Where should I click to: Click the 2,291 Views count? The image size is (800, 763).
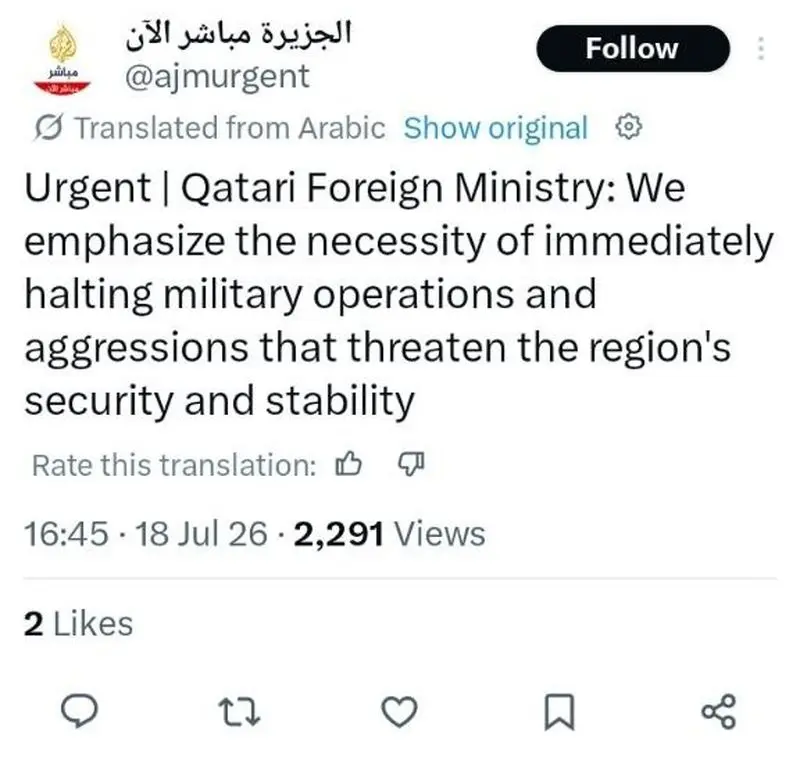[x=389, y=534]
